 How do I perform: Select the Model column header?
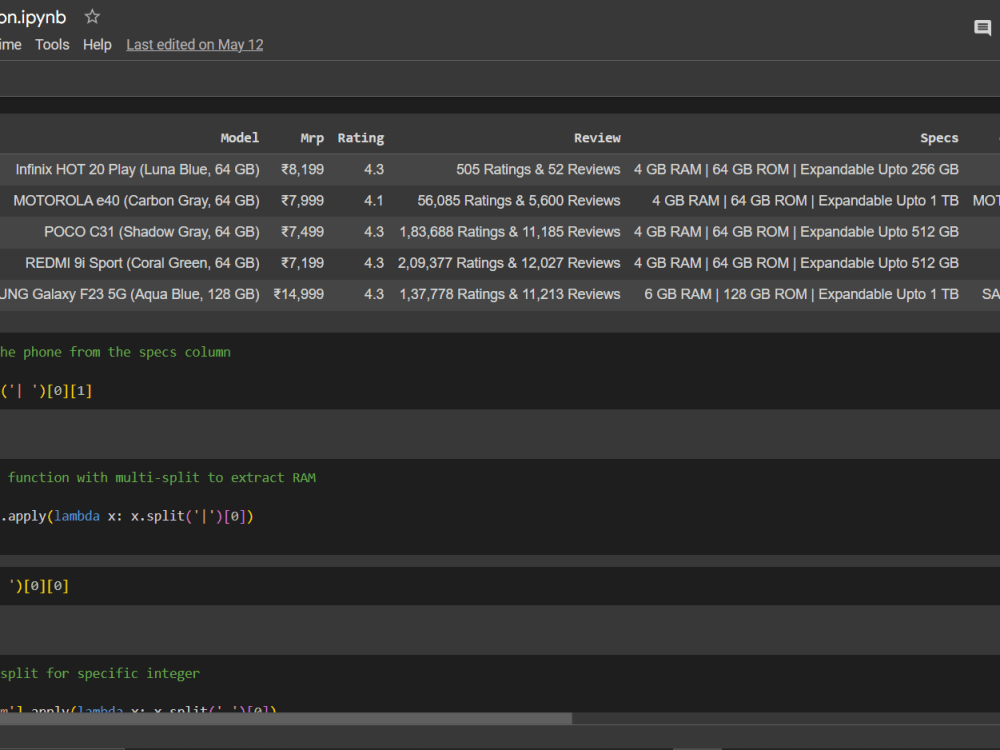(x=239, y=137)
